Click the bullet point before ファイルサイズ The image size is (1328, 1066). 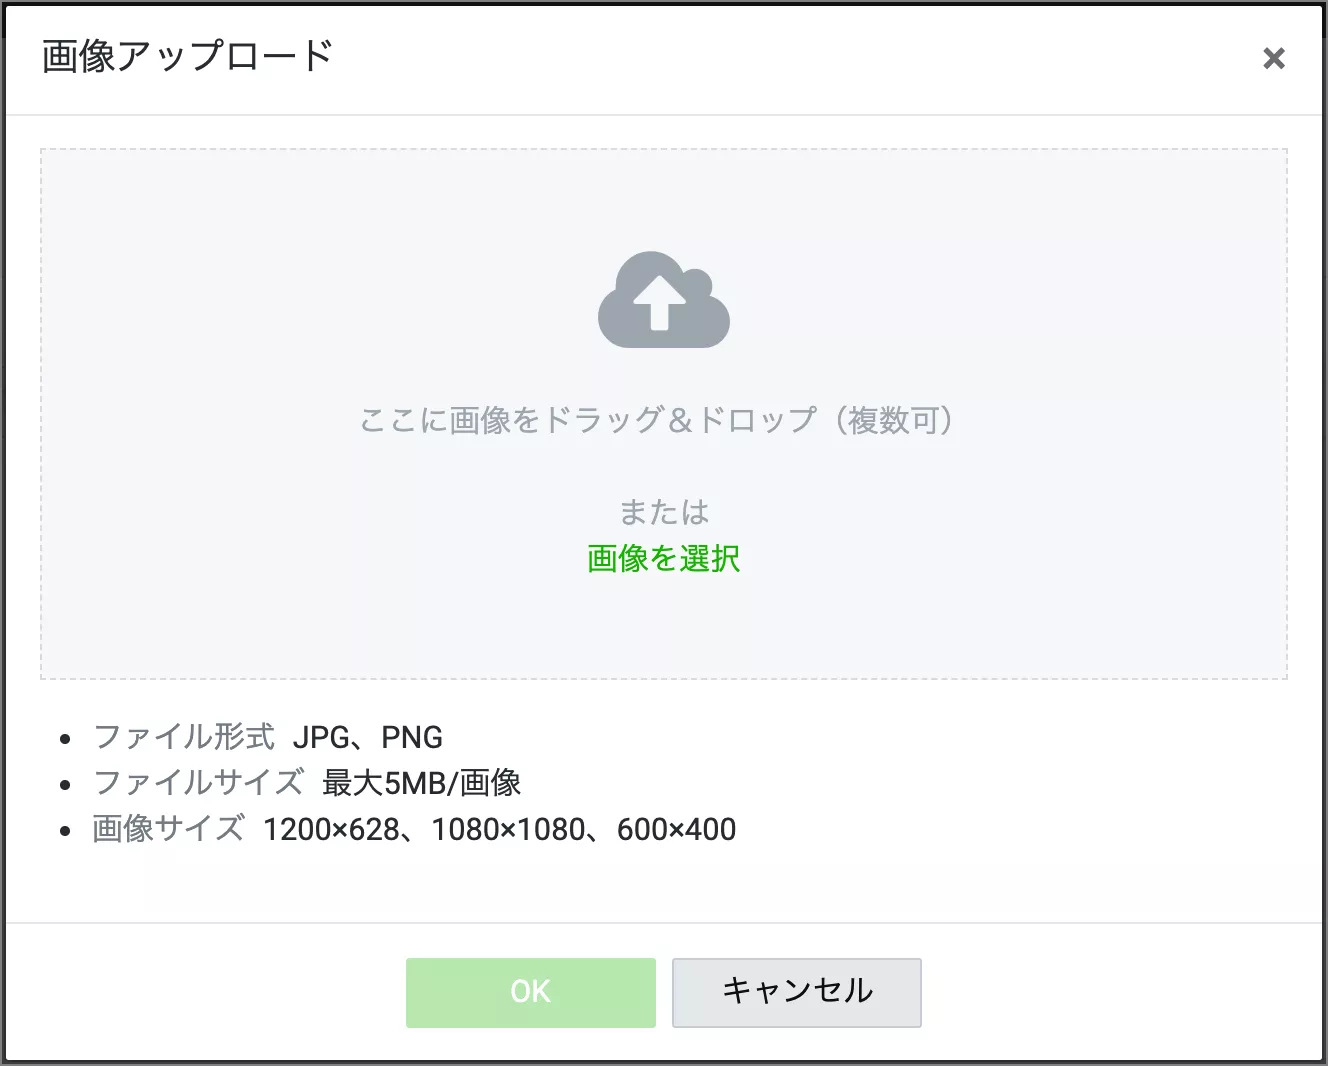[66, 785]
